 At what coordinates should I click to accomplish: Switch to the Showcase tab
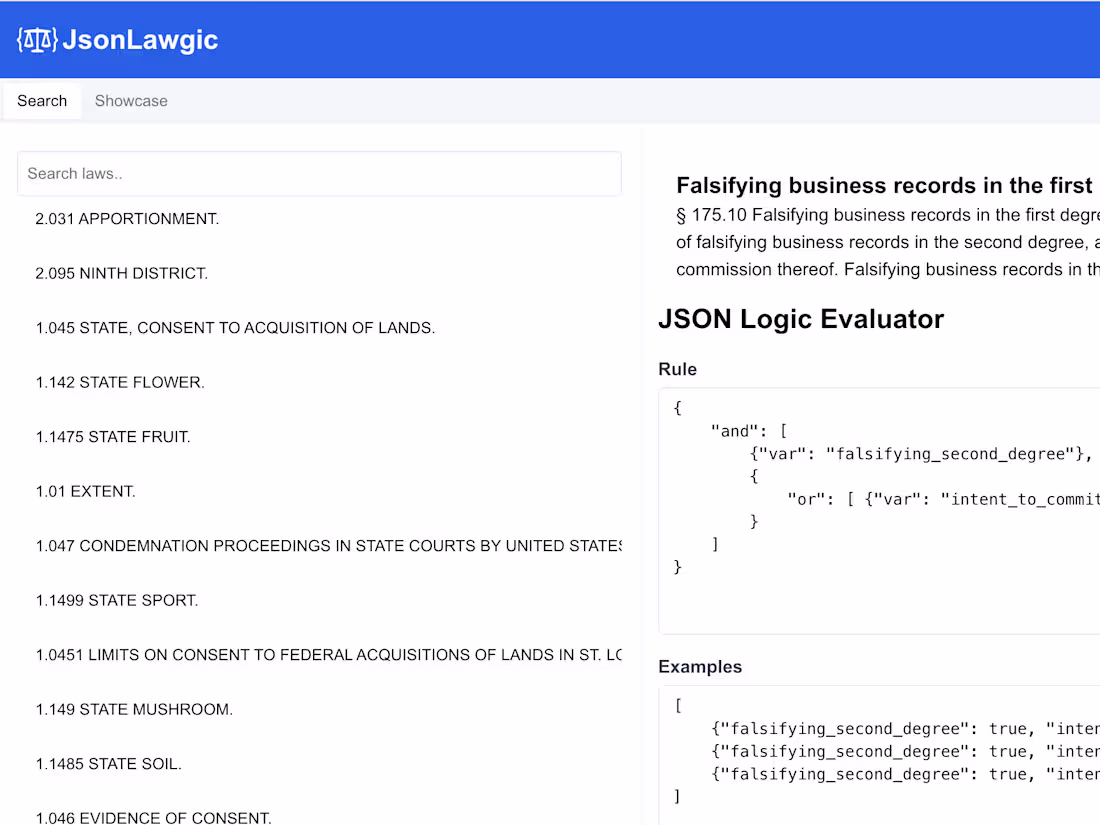pyautogui.click(x=131, y=101)
